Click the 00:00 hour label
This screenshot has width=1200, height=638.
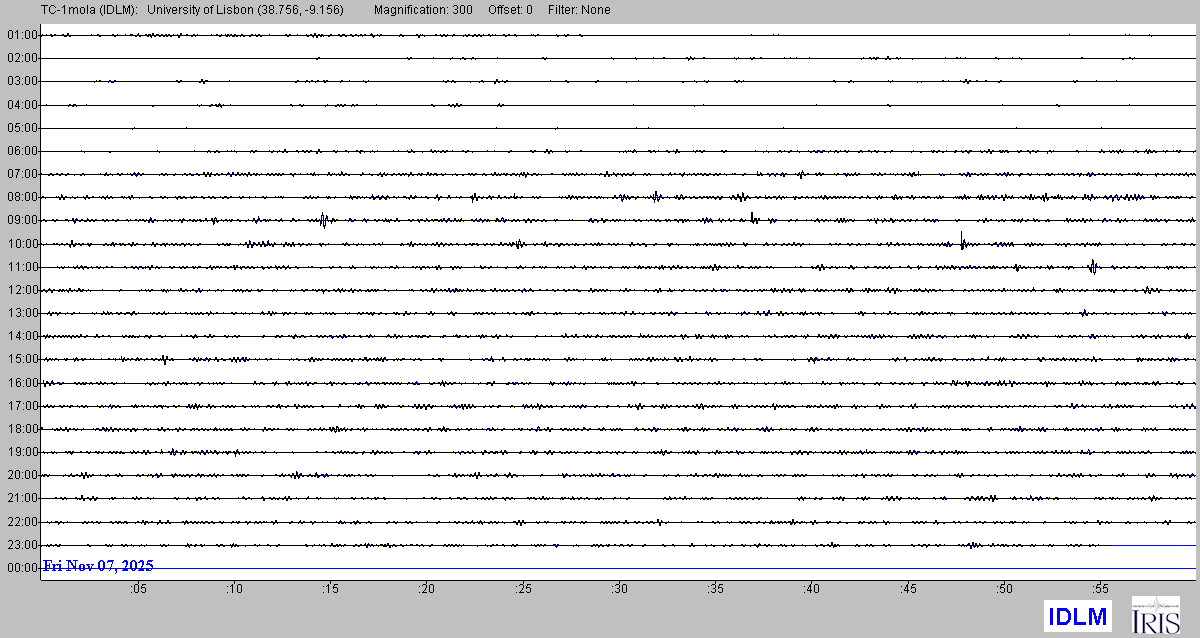tap(22, 568)
